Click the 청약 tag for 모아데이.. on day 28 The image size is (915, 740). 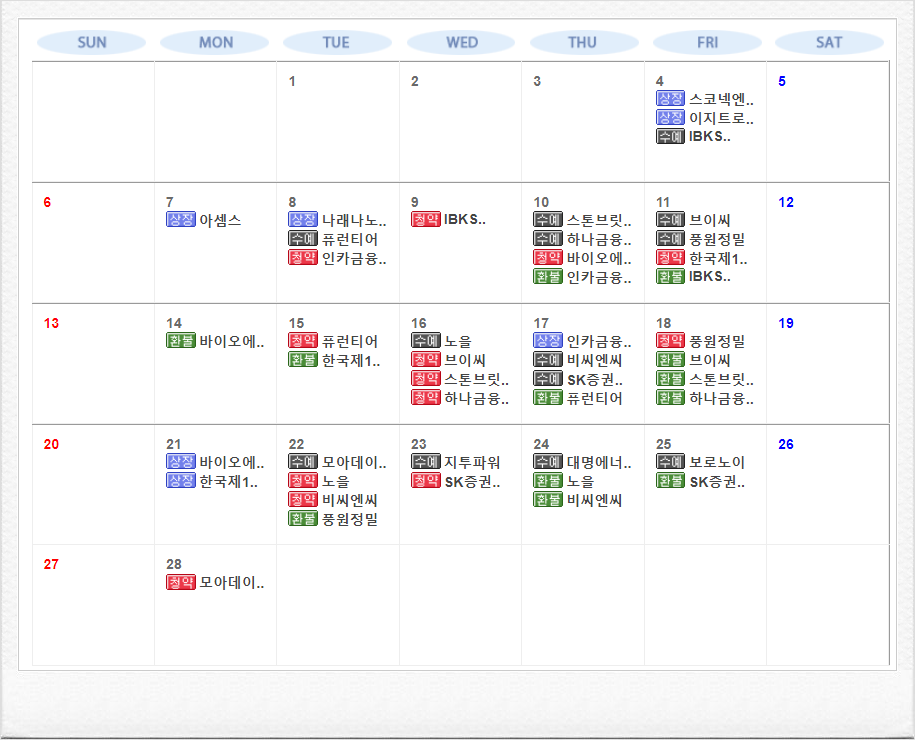tap(180, 582)
